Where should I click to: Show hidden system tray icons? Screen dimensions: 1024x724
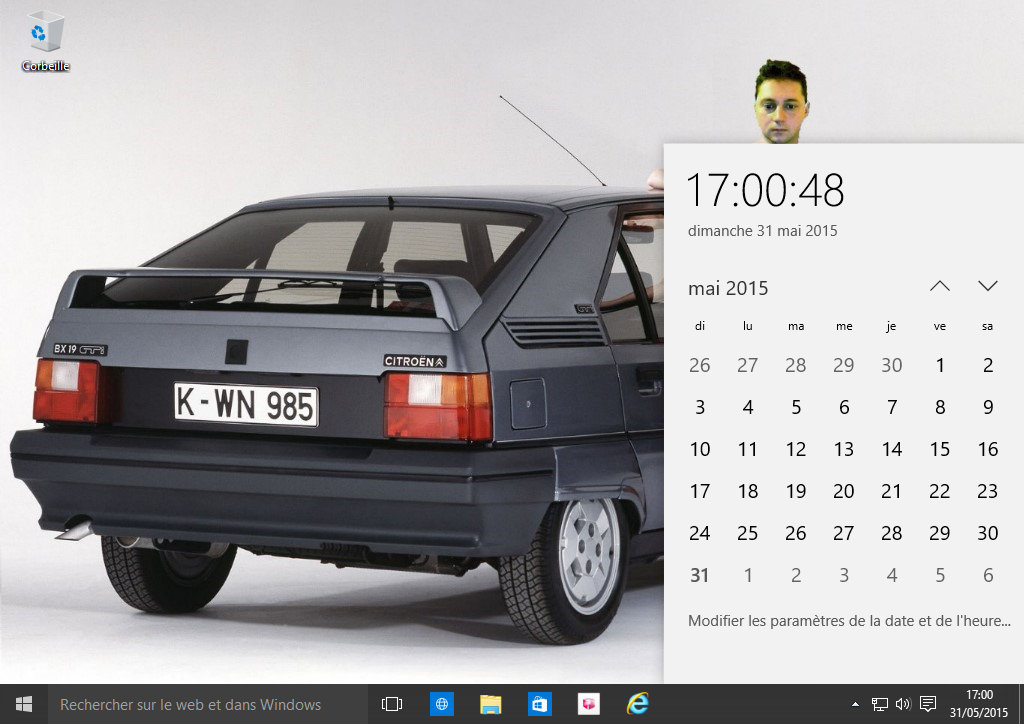pyautogui.click(x=856, y=704)
